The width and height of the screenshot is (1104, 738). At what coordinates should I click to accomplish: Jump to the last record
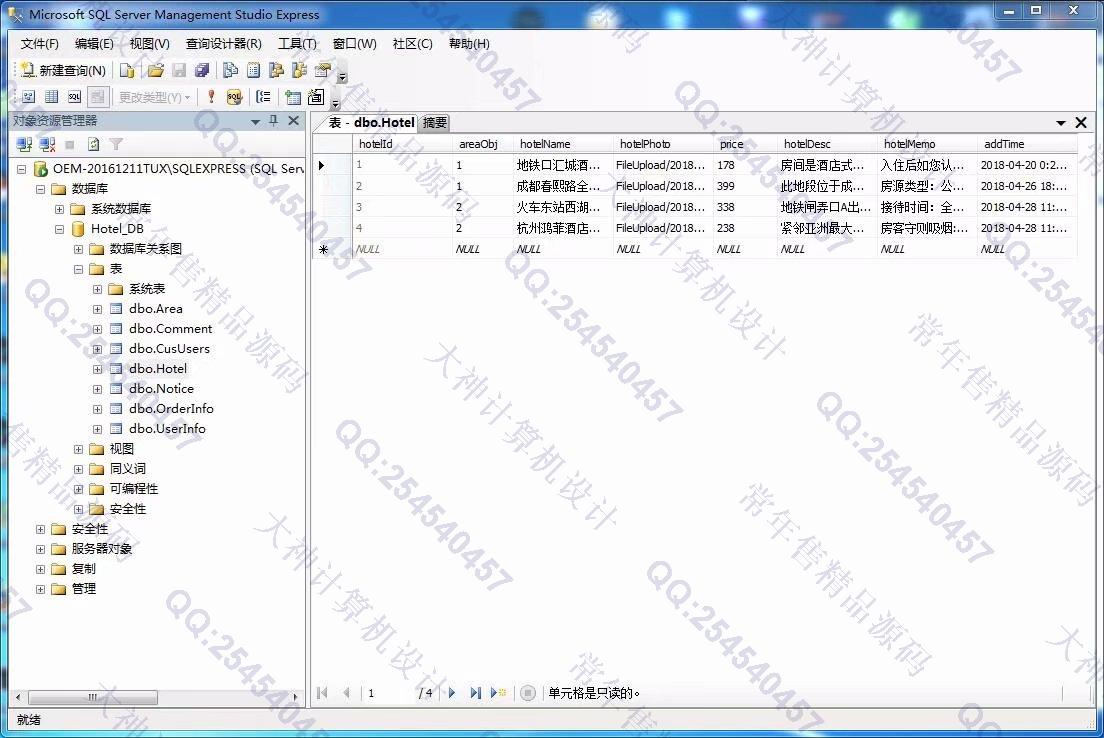[x=475, y=693]
